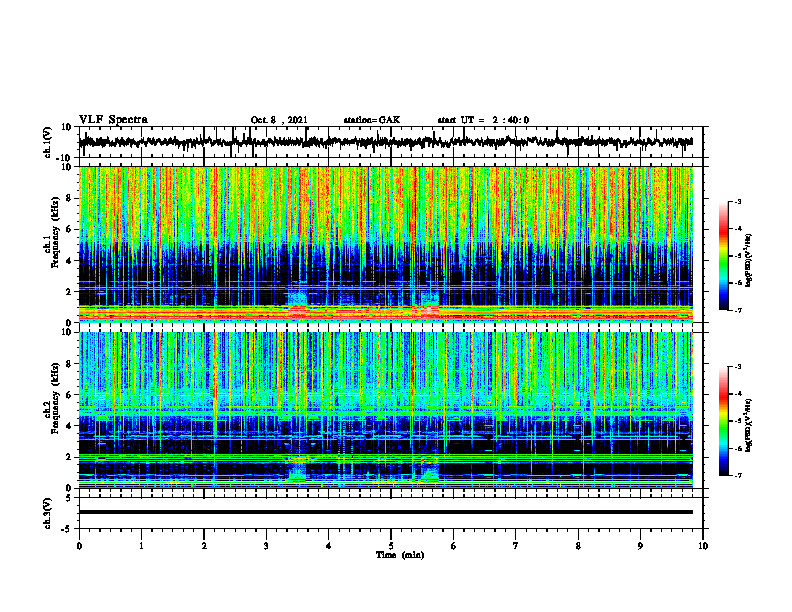Click "4" on ch.2 frequency axis
The image size is (792, 612).
click(x=69, y=427)
